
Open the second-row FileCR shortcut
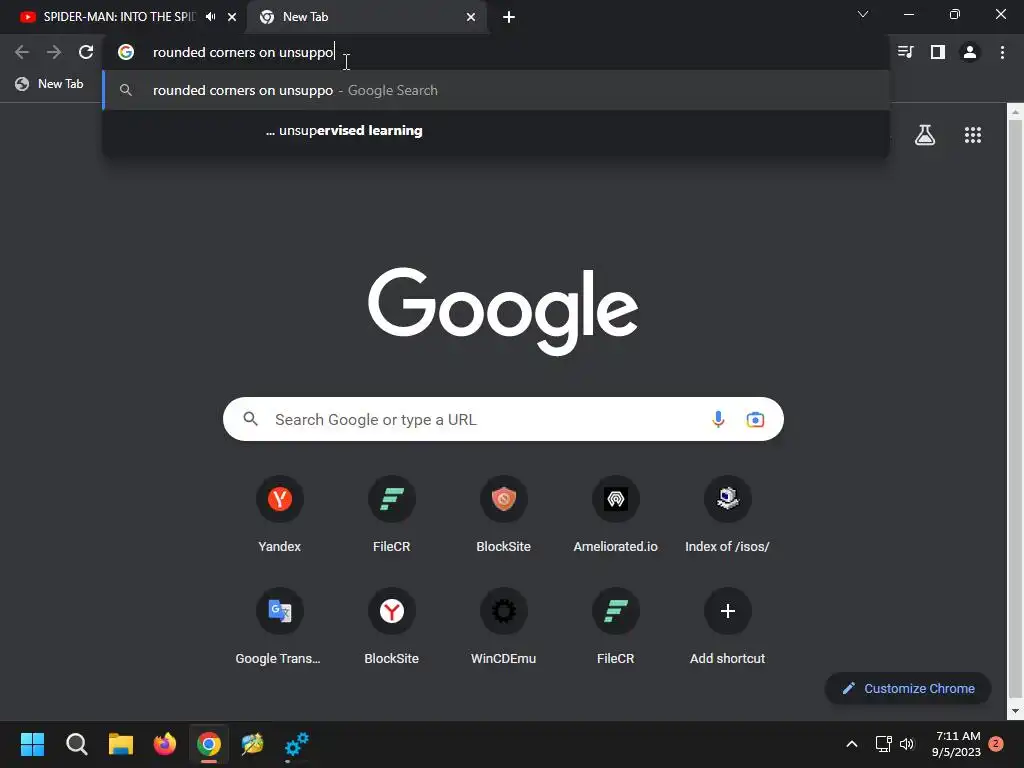616,627
